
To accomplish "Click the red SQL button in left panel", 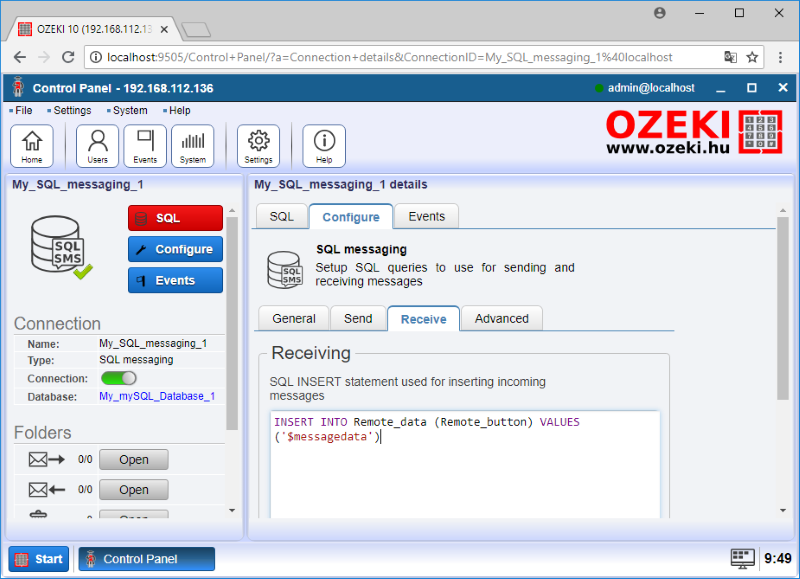I will tap(175, 218).
